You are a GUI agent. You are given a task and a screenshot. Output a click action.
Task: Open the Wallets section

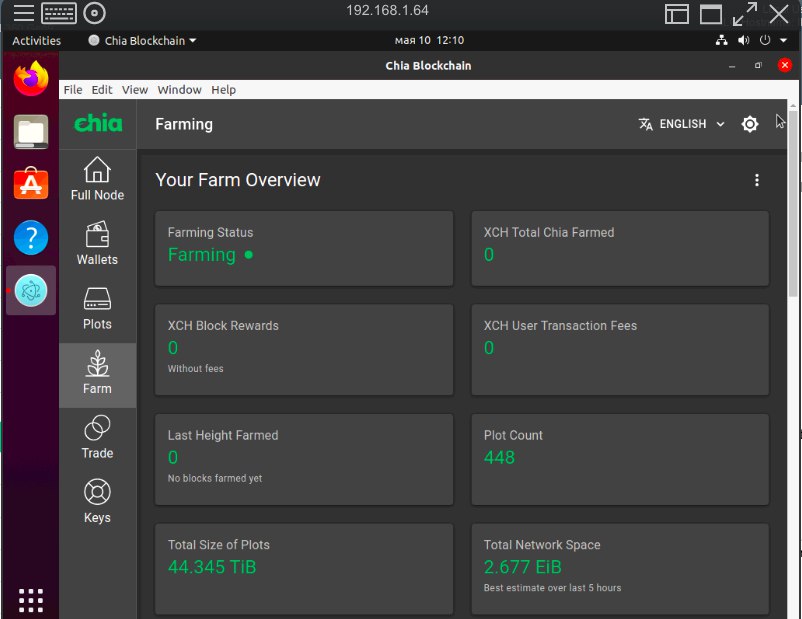97,244
